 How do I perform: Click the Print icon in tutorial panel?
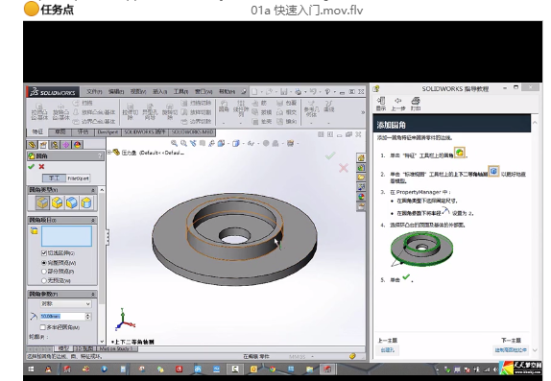point(415,104)
